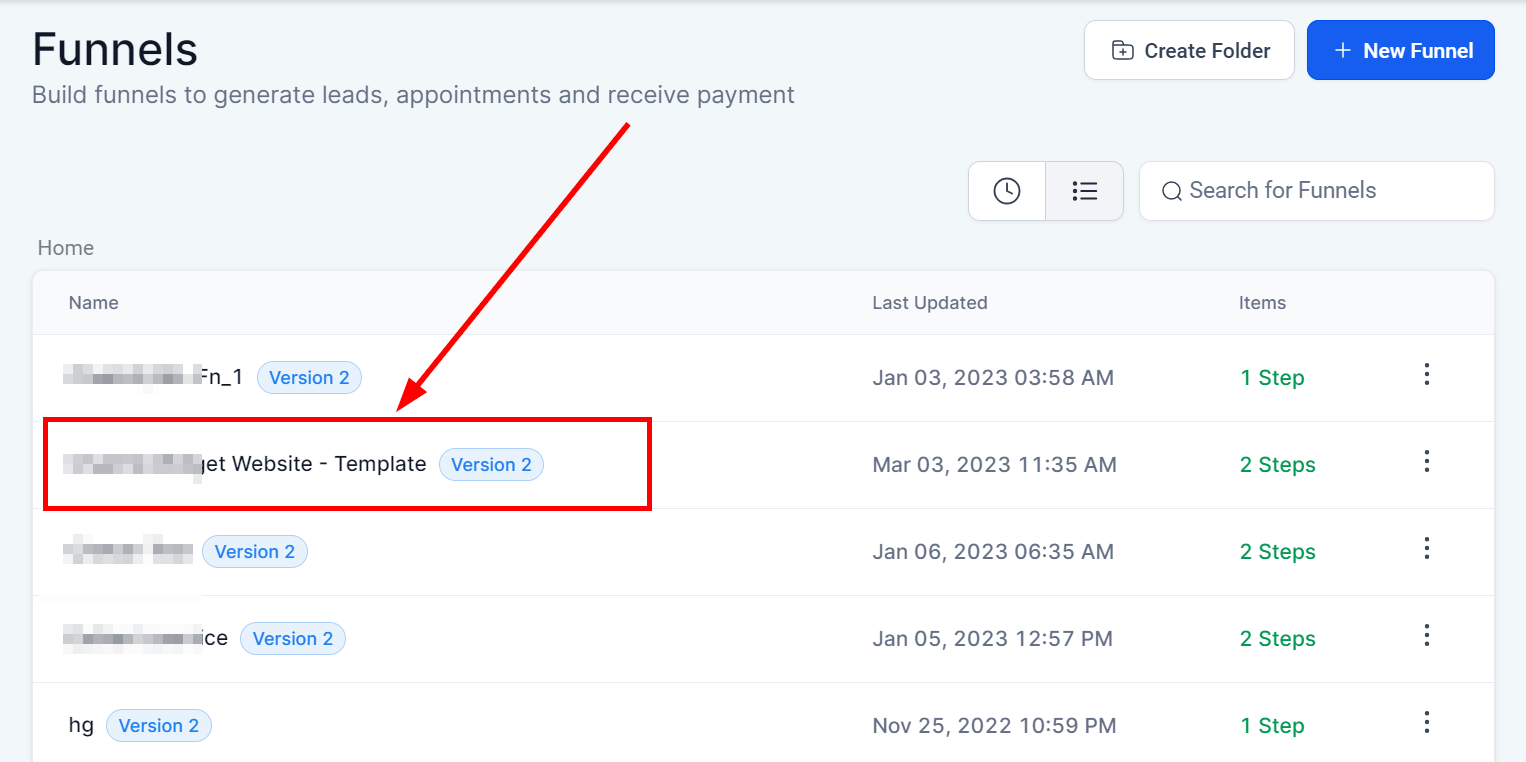Open three-dot menu for hg funnel
The height and width of the screenshot is (762, 1526).
1427,723
